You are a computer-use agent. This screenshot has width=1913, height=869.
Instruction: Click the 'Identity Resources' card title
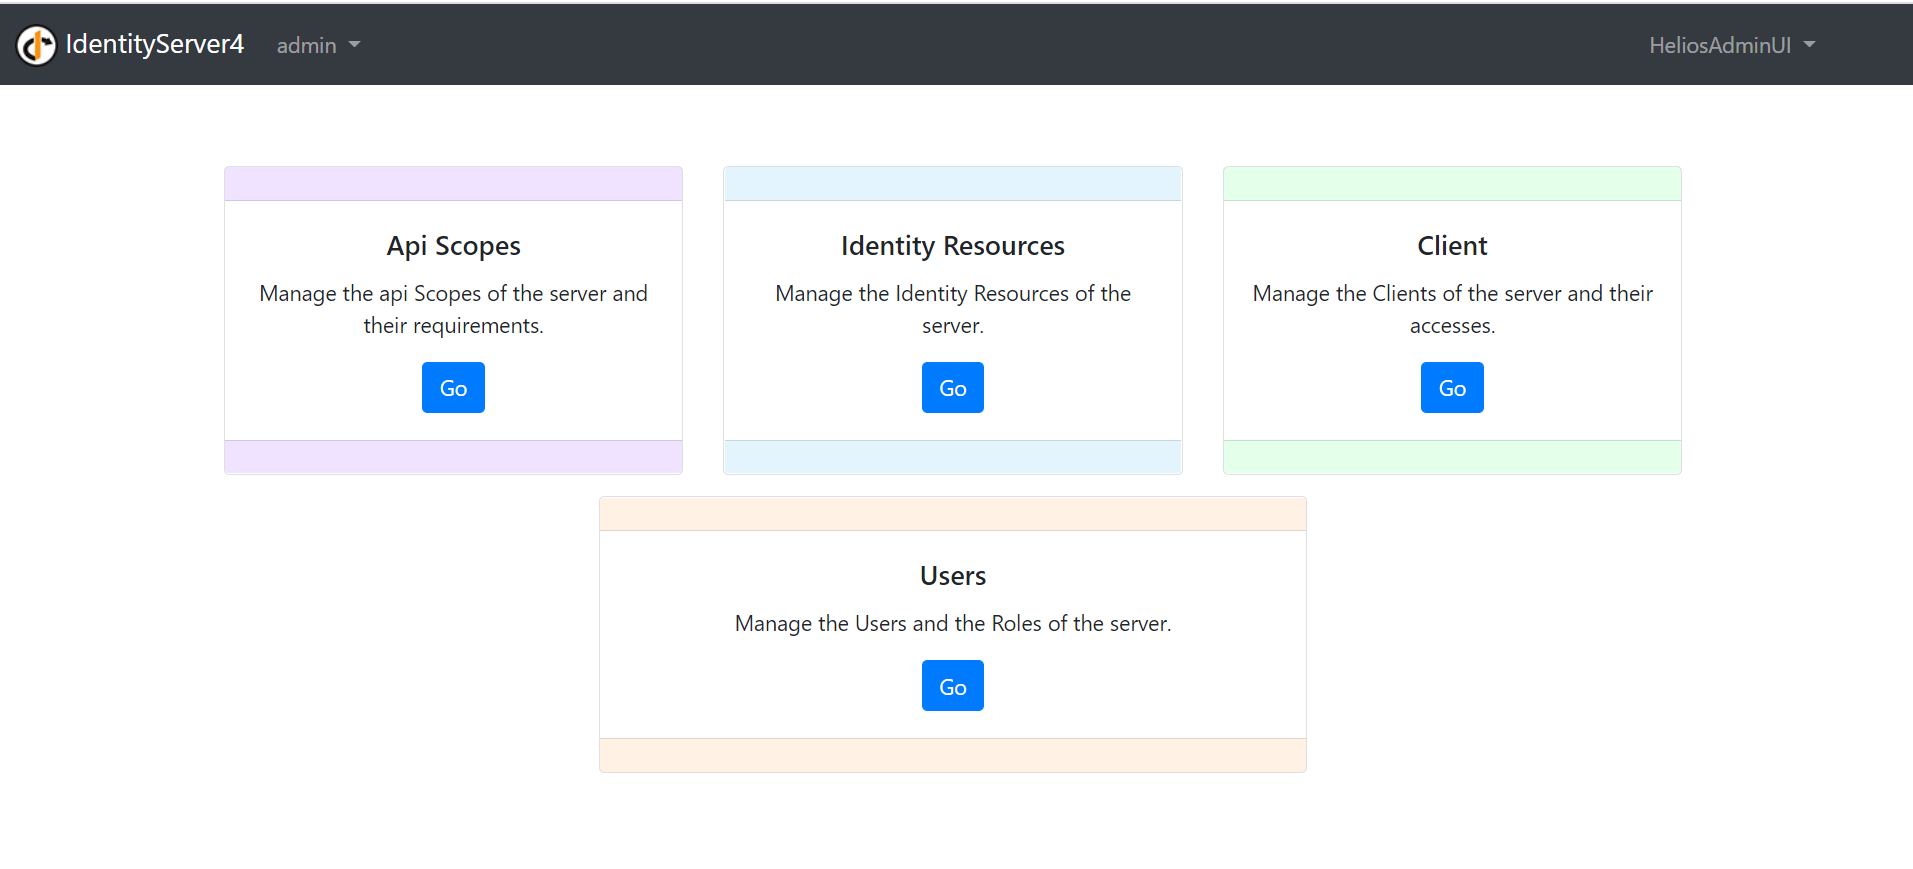[x=953, y=246]
